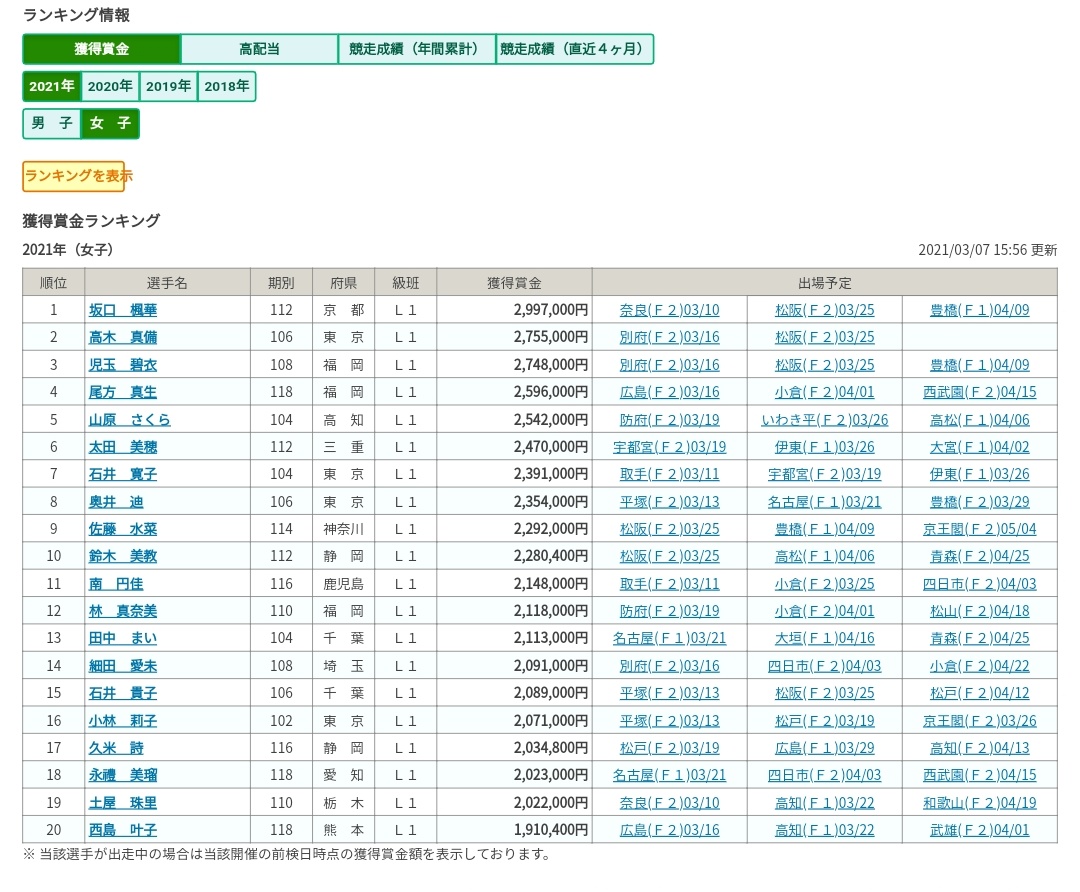Open player 石井 寛子 profile link
This screenshot has height=892, width=1080.
click(x=123, y=474)
